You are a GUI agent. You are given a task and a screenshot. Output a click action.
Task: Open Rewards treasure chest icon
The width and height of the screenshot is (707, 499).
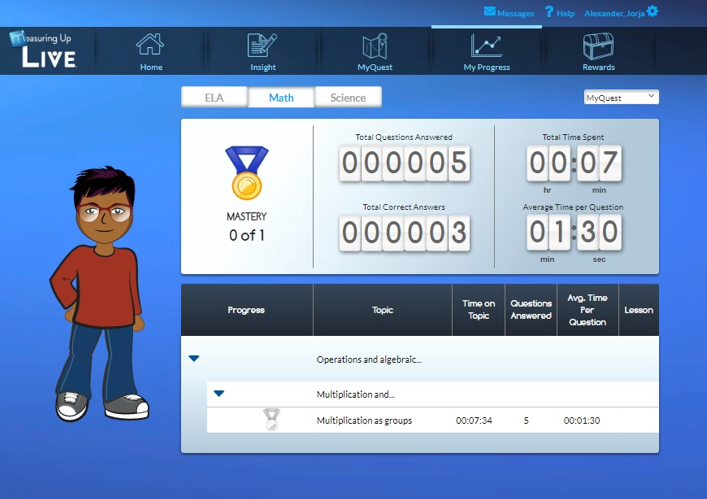coord(598,46)
